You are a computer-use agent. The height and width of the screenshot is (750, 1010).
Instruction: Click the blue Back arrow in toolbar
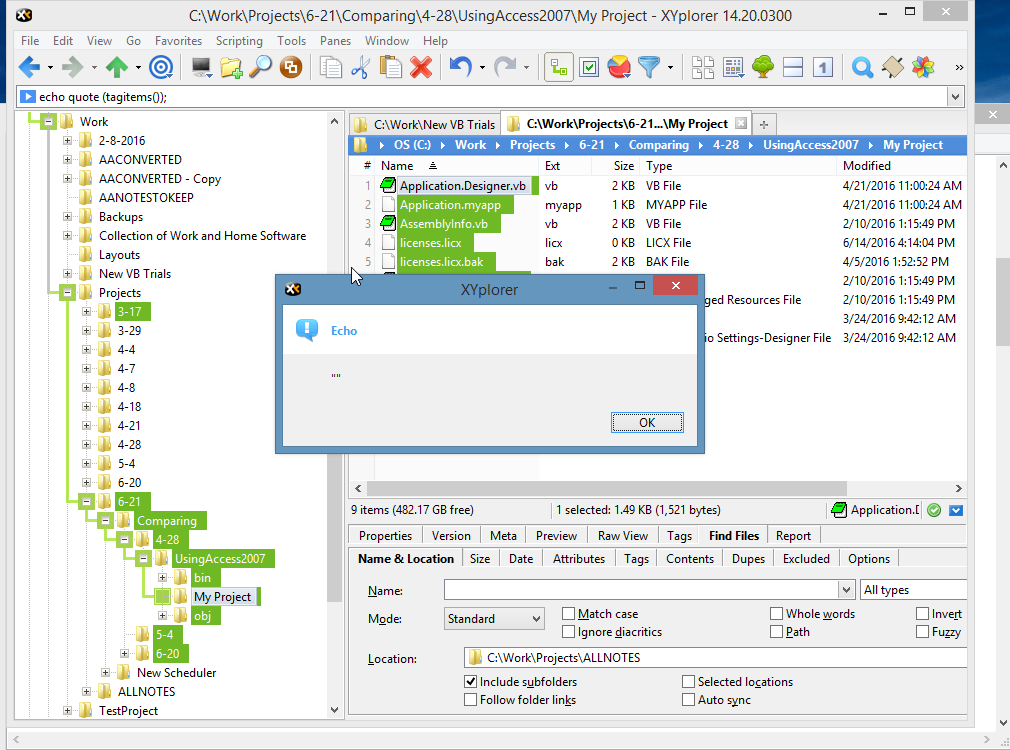[29, 68]
